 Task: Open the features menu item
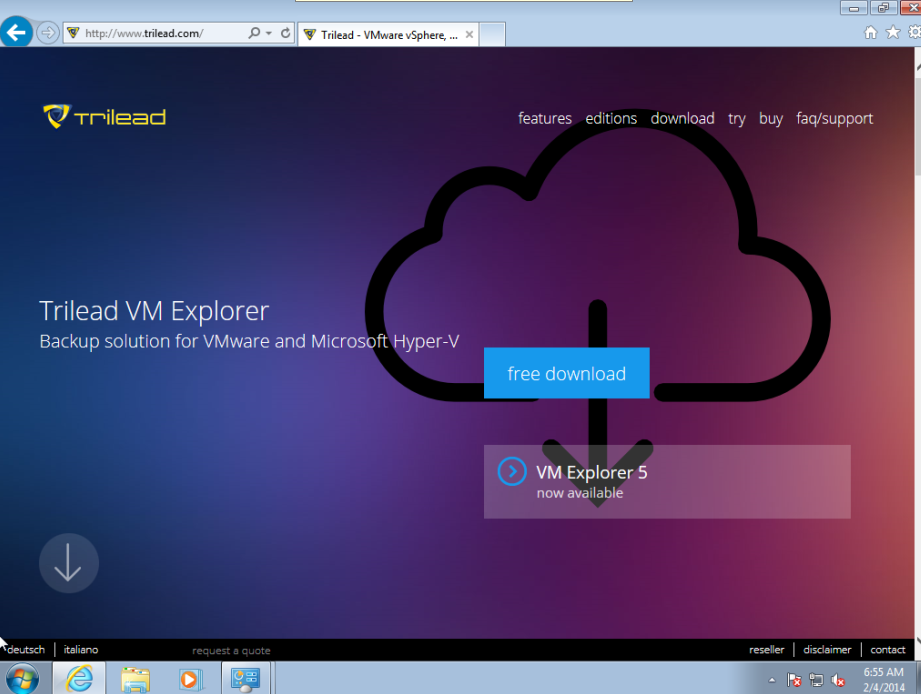544,119
